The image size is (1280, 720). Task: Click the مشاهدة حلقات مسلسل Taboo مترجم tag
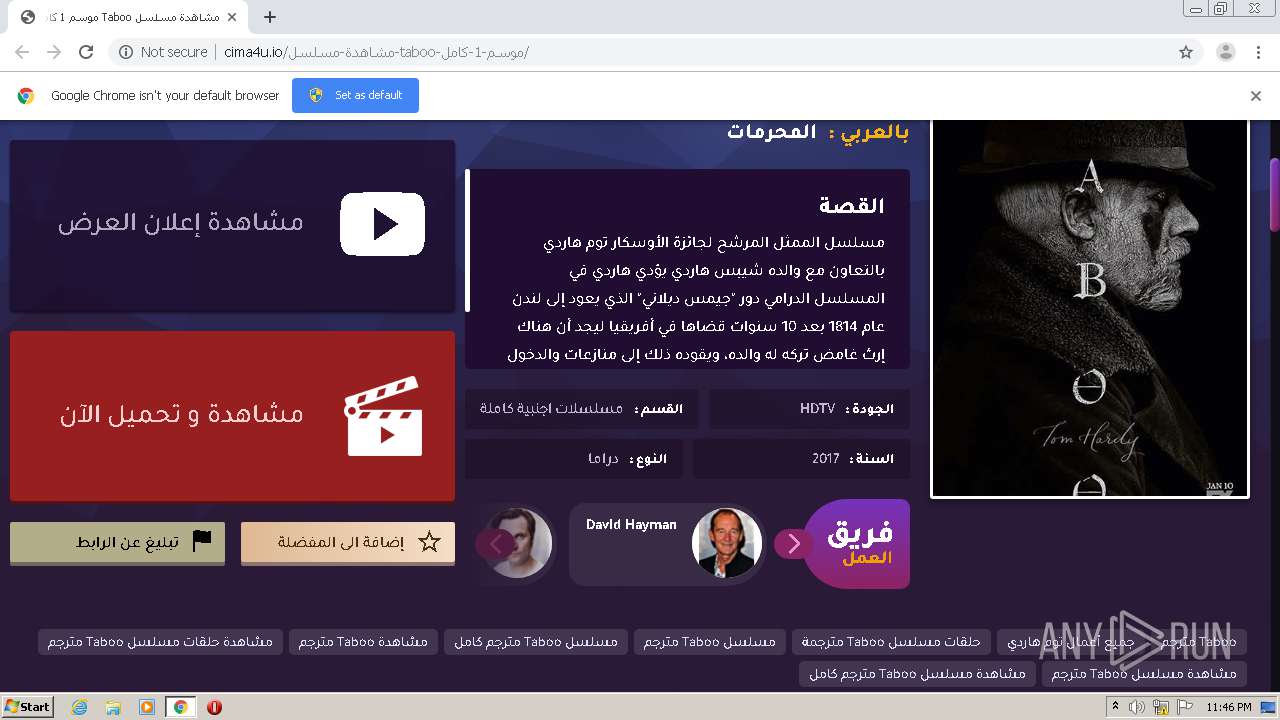point(160,641)
